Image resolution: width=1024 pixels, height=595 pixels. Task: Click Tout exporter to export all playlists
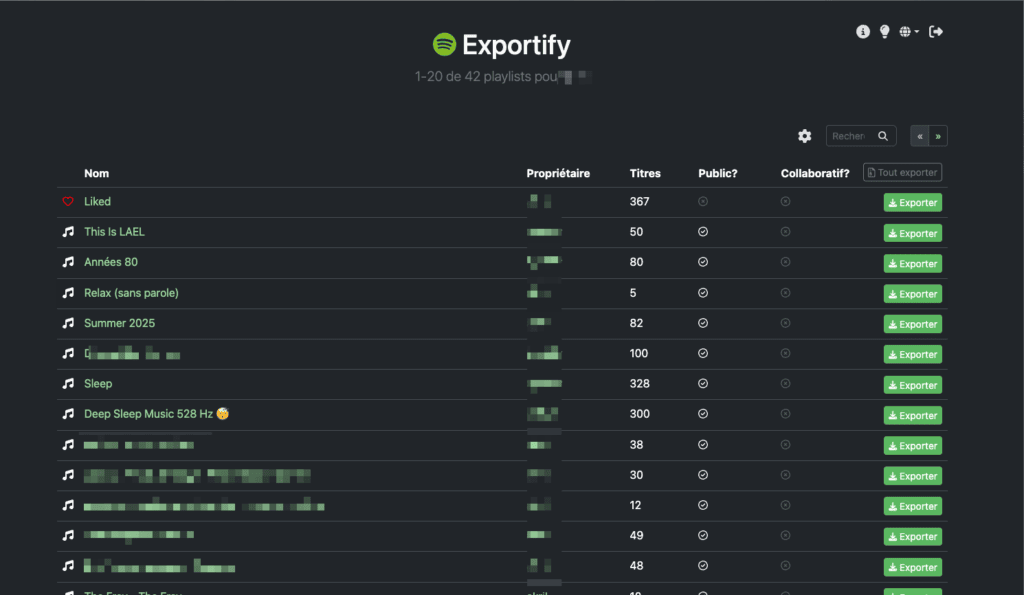(902, 172)
